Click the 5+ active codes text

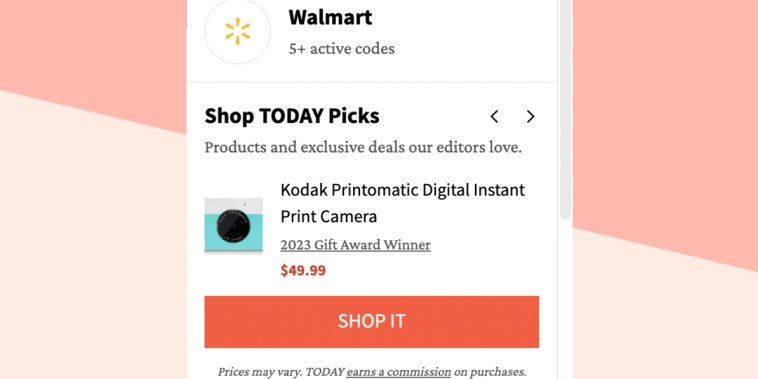(342, 49)
